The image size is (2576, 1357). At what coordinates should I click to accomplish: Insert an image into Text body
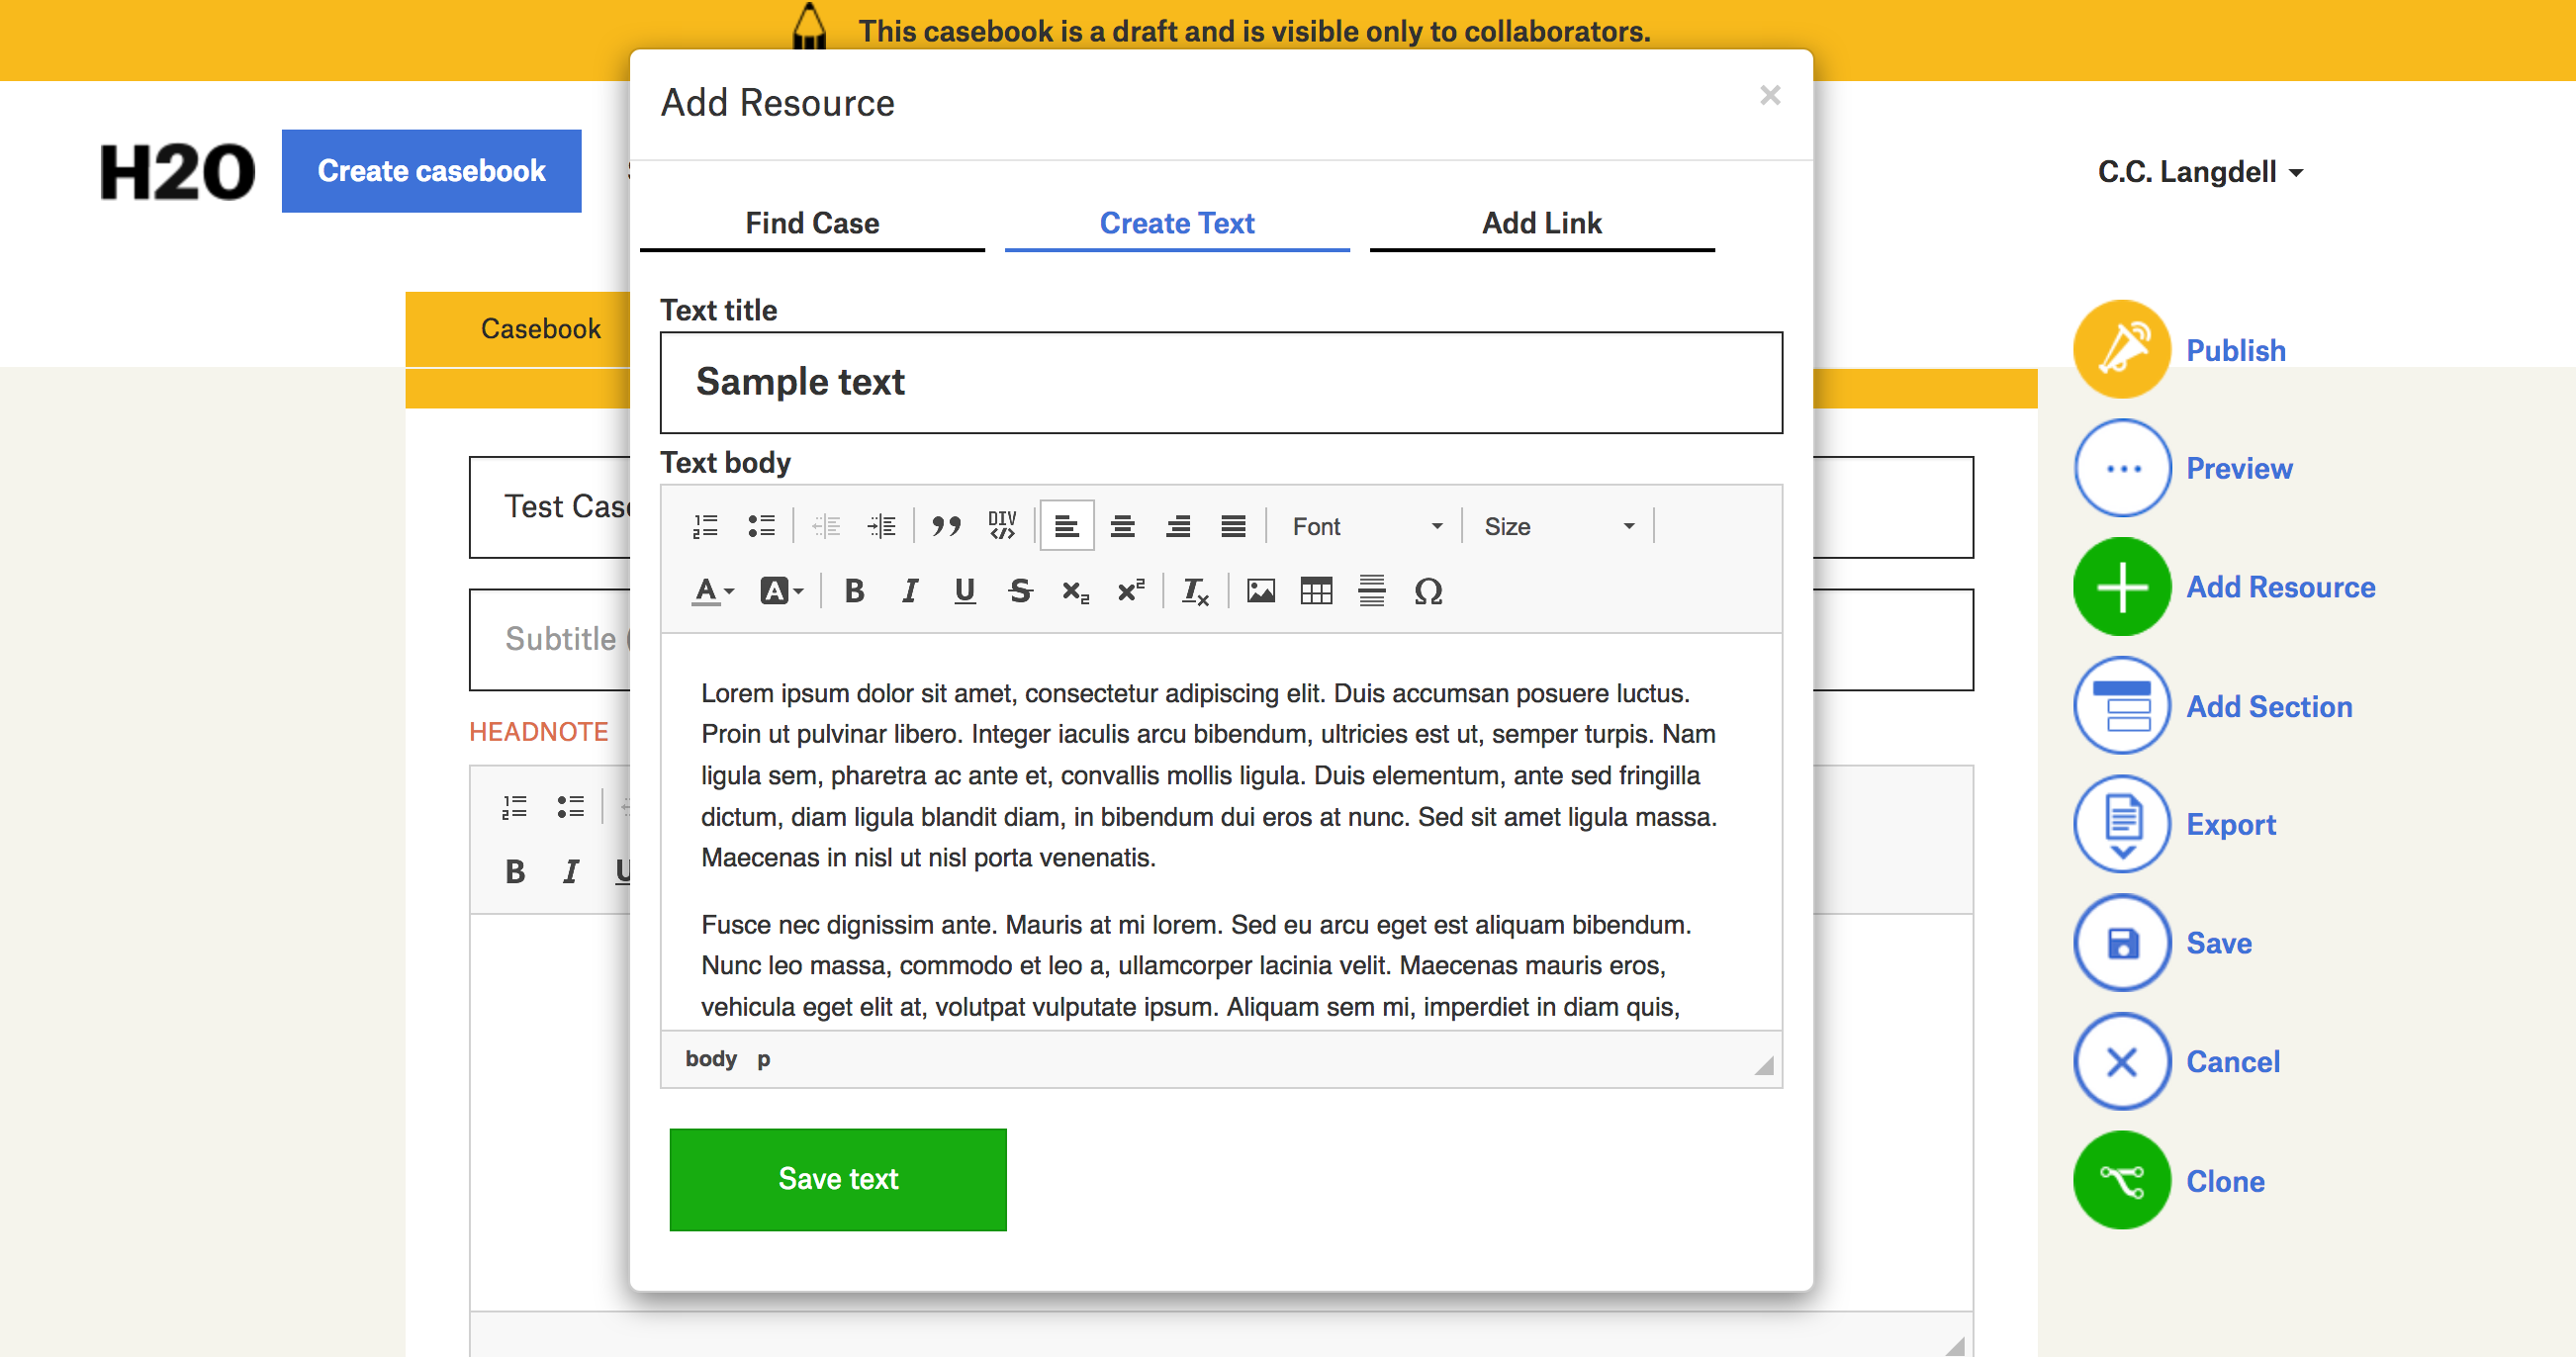click(x=1261, y=591)
